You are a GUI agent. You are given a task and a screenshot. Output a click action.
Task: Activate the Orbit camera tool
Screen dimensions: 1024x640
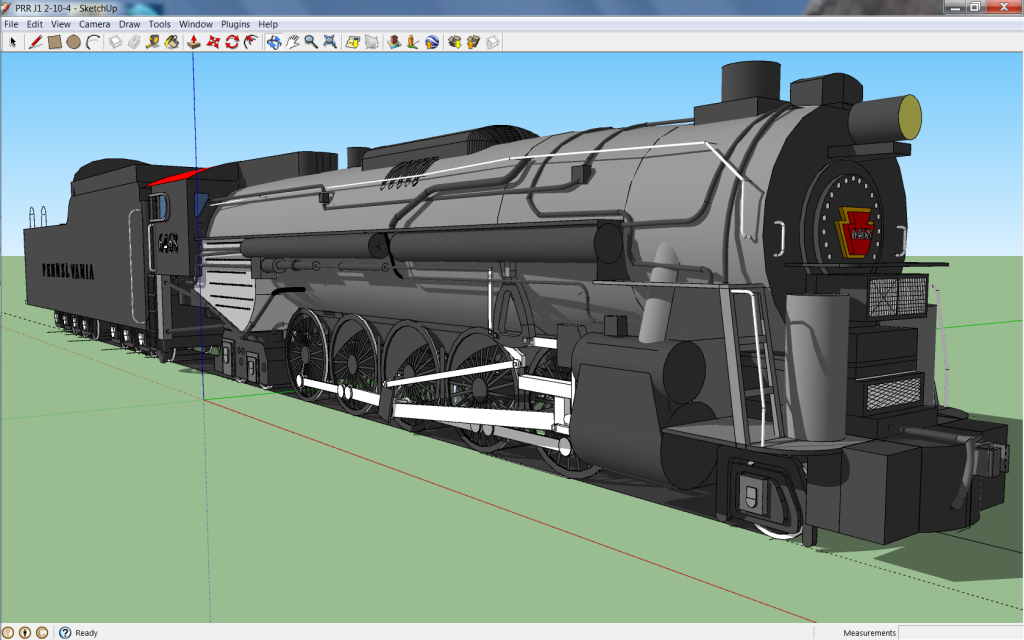(x=274, y=42)
